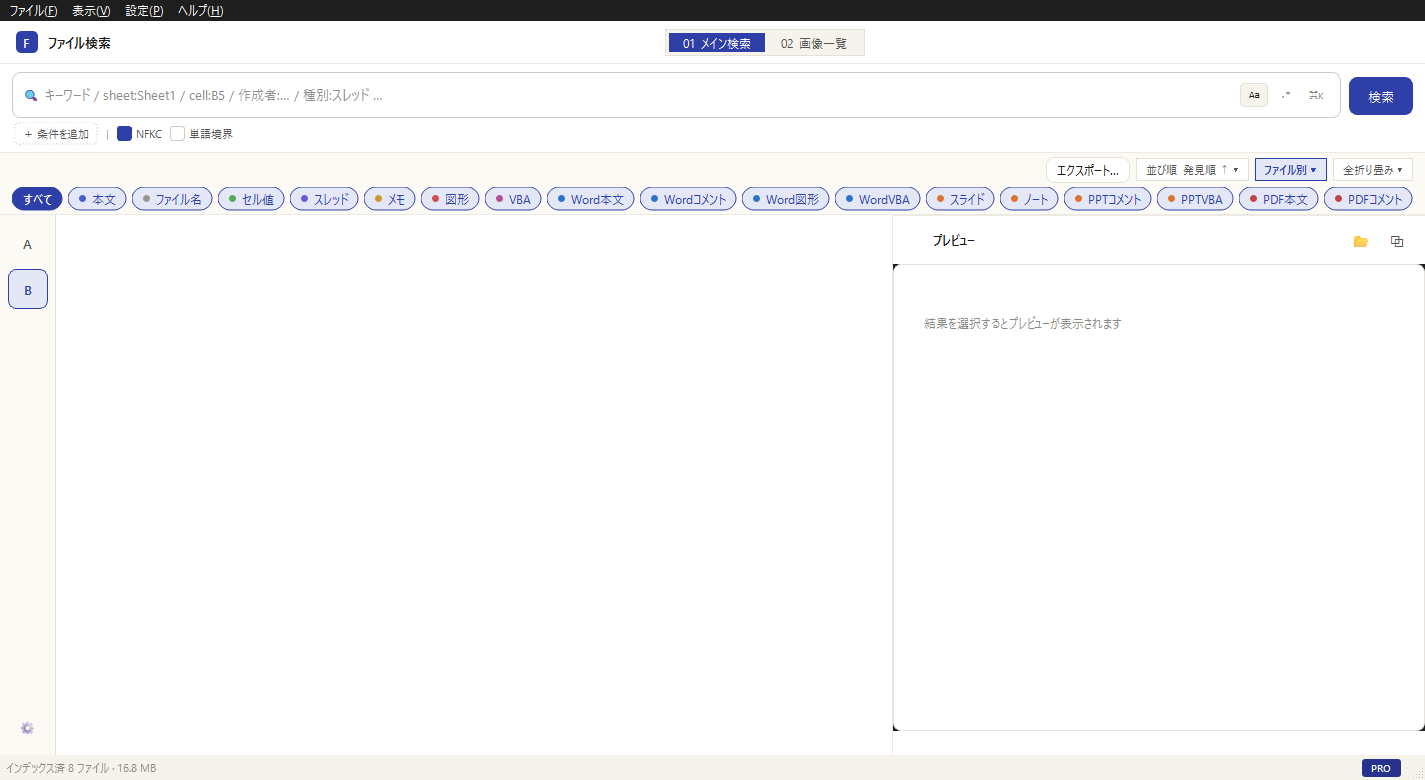The height and width of the screenshot is (780, 1425).
Task: Toggle the セル値 filter chip
Action: [x=251, y=199]
